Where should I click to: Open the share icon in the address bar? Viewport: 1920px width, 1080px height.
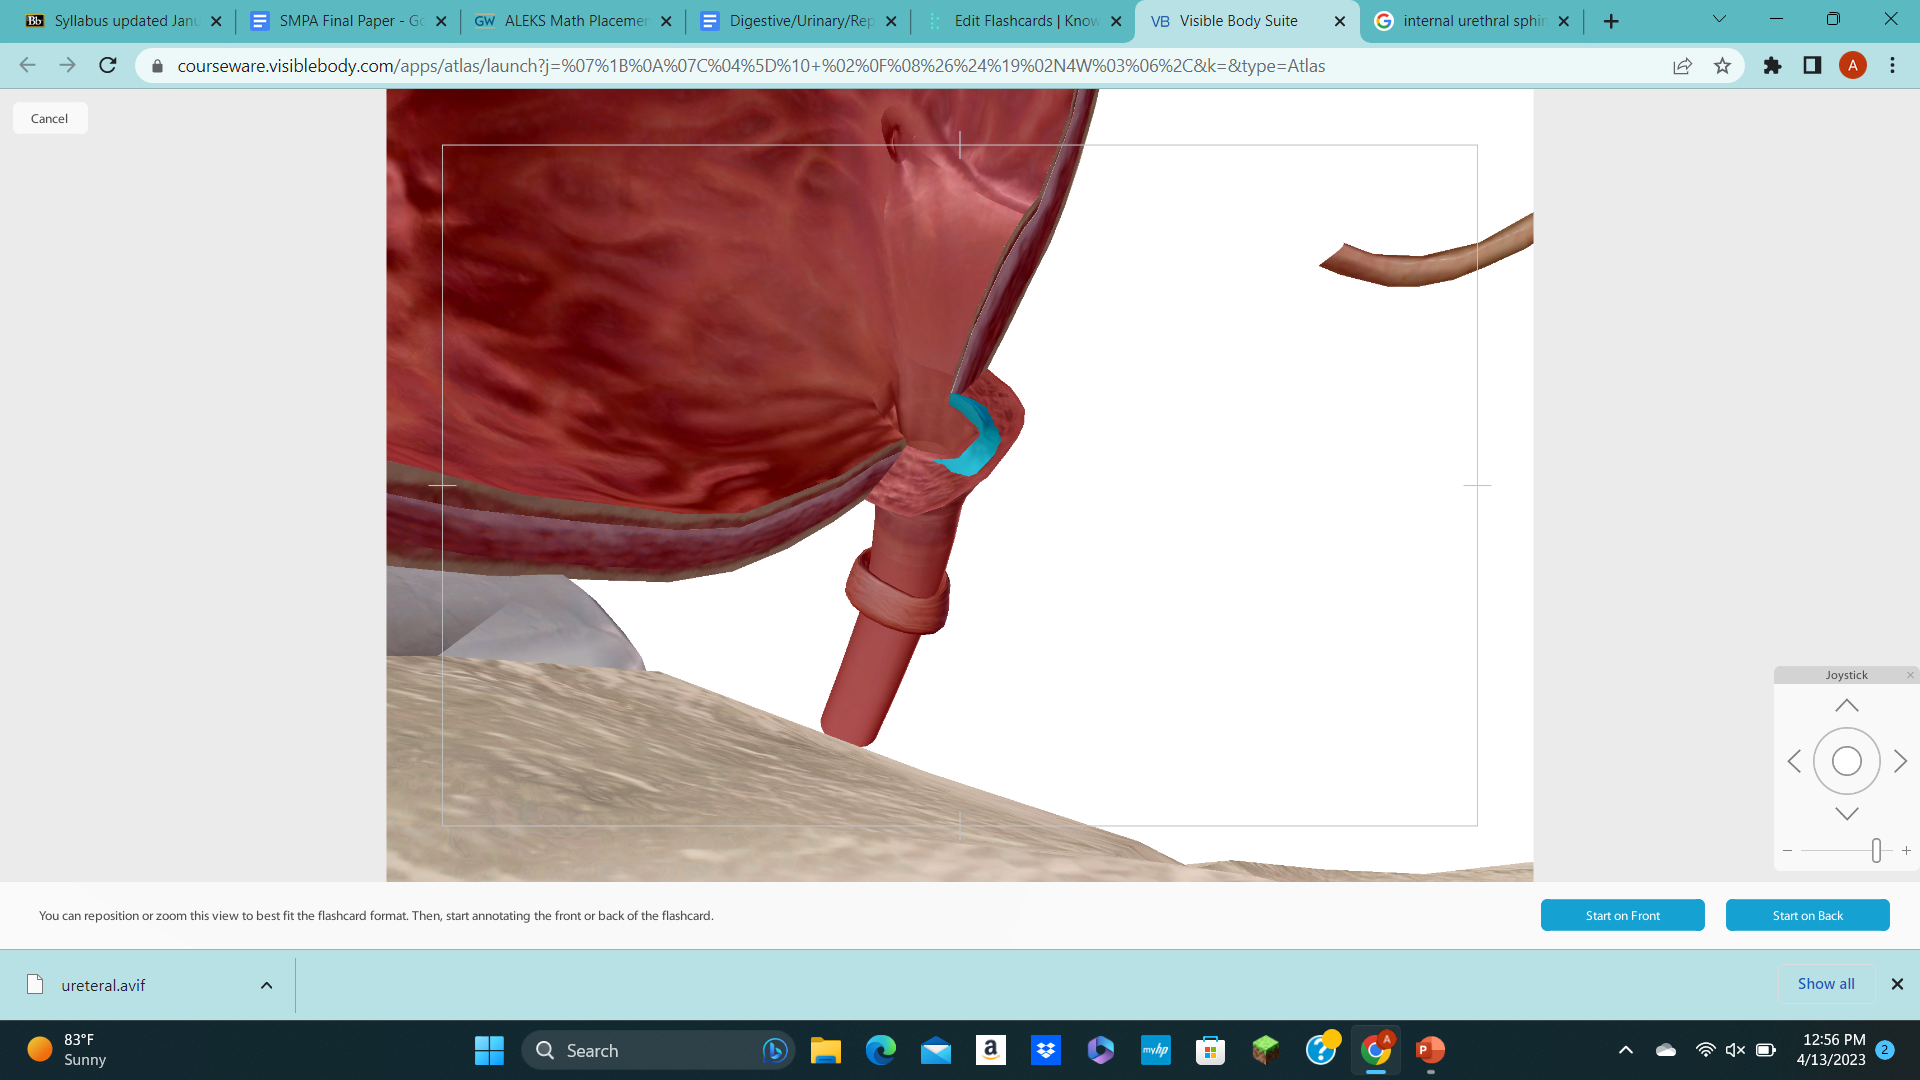pos(1683,66)
